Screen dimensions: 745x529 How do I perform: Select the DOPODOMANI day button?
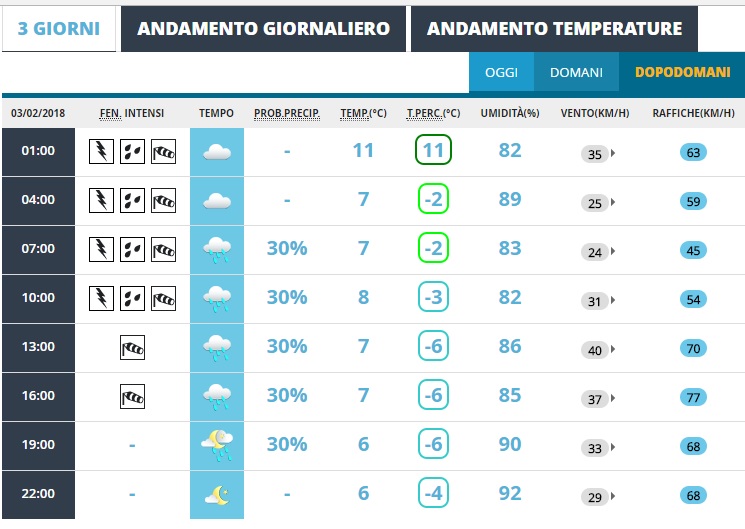click(682, 72)
